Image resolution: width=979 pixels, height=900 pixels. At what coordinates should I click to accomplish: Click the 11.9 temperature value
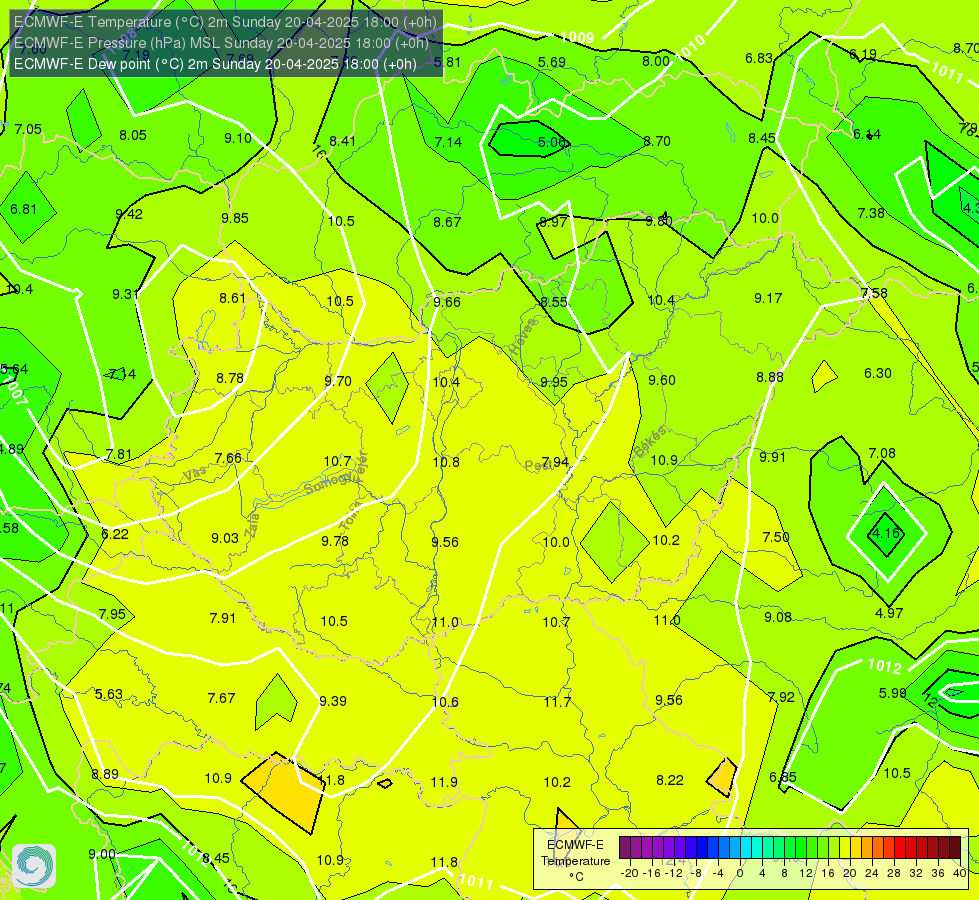click(444, 783)
